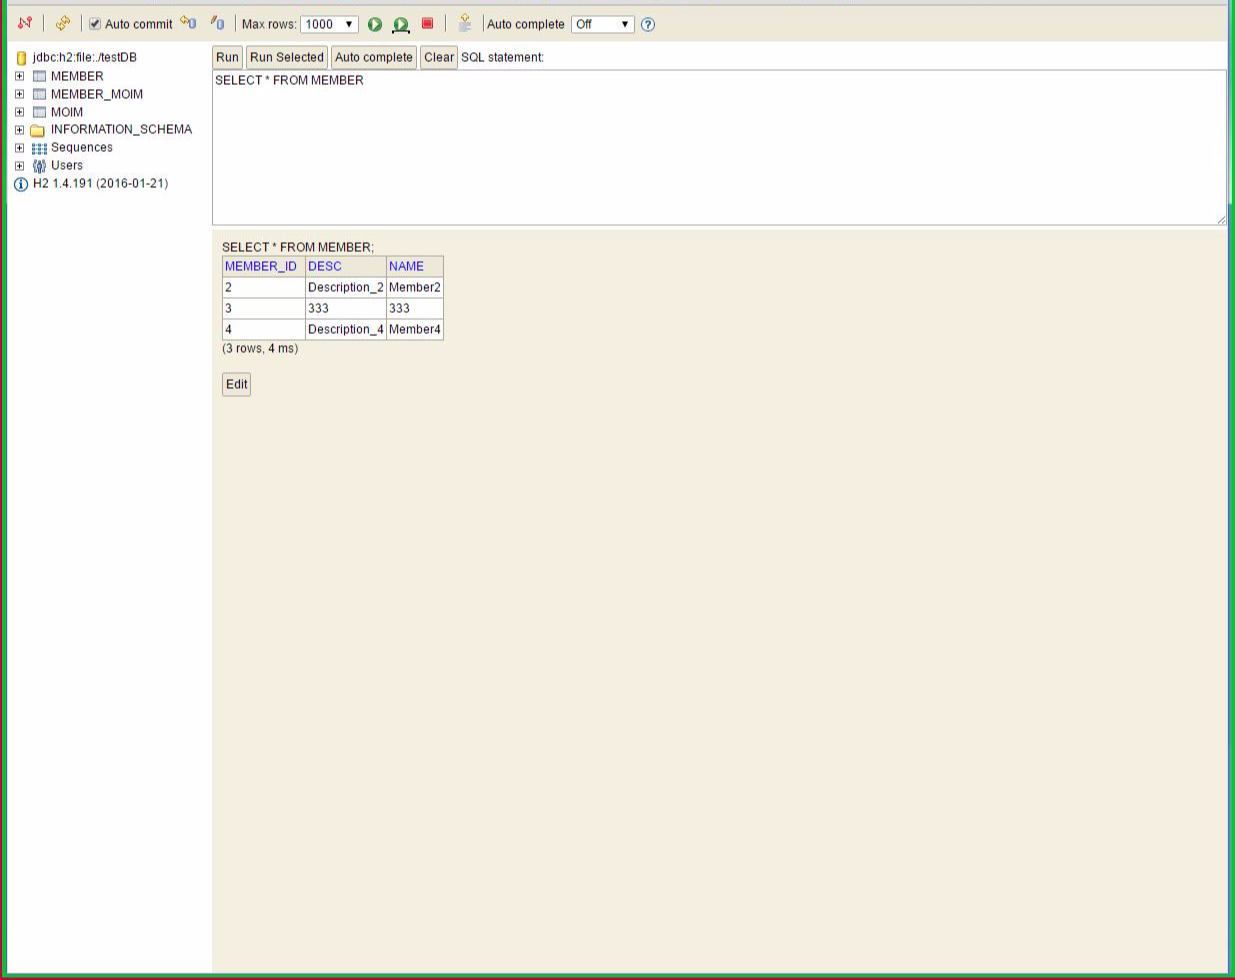Image resolution: width=1235 pixels, height=980 pixels.
Task: Open the Max rows dropdown
Action: click(329, 24)
